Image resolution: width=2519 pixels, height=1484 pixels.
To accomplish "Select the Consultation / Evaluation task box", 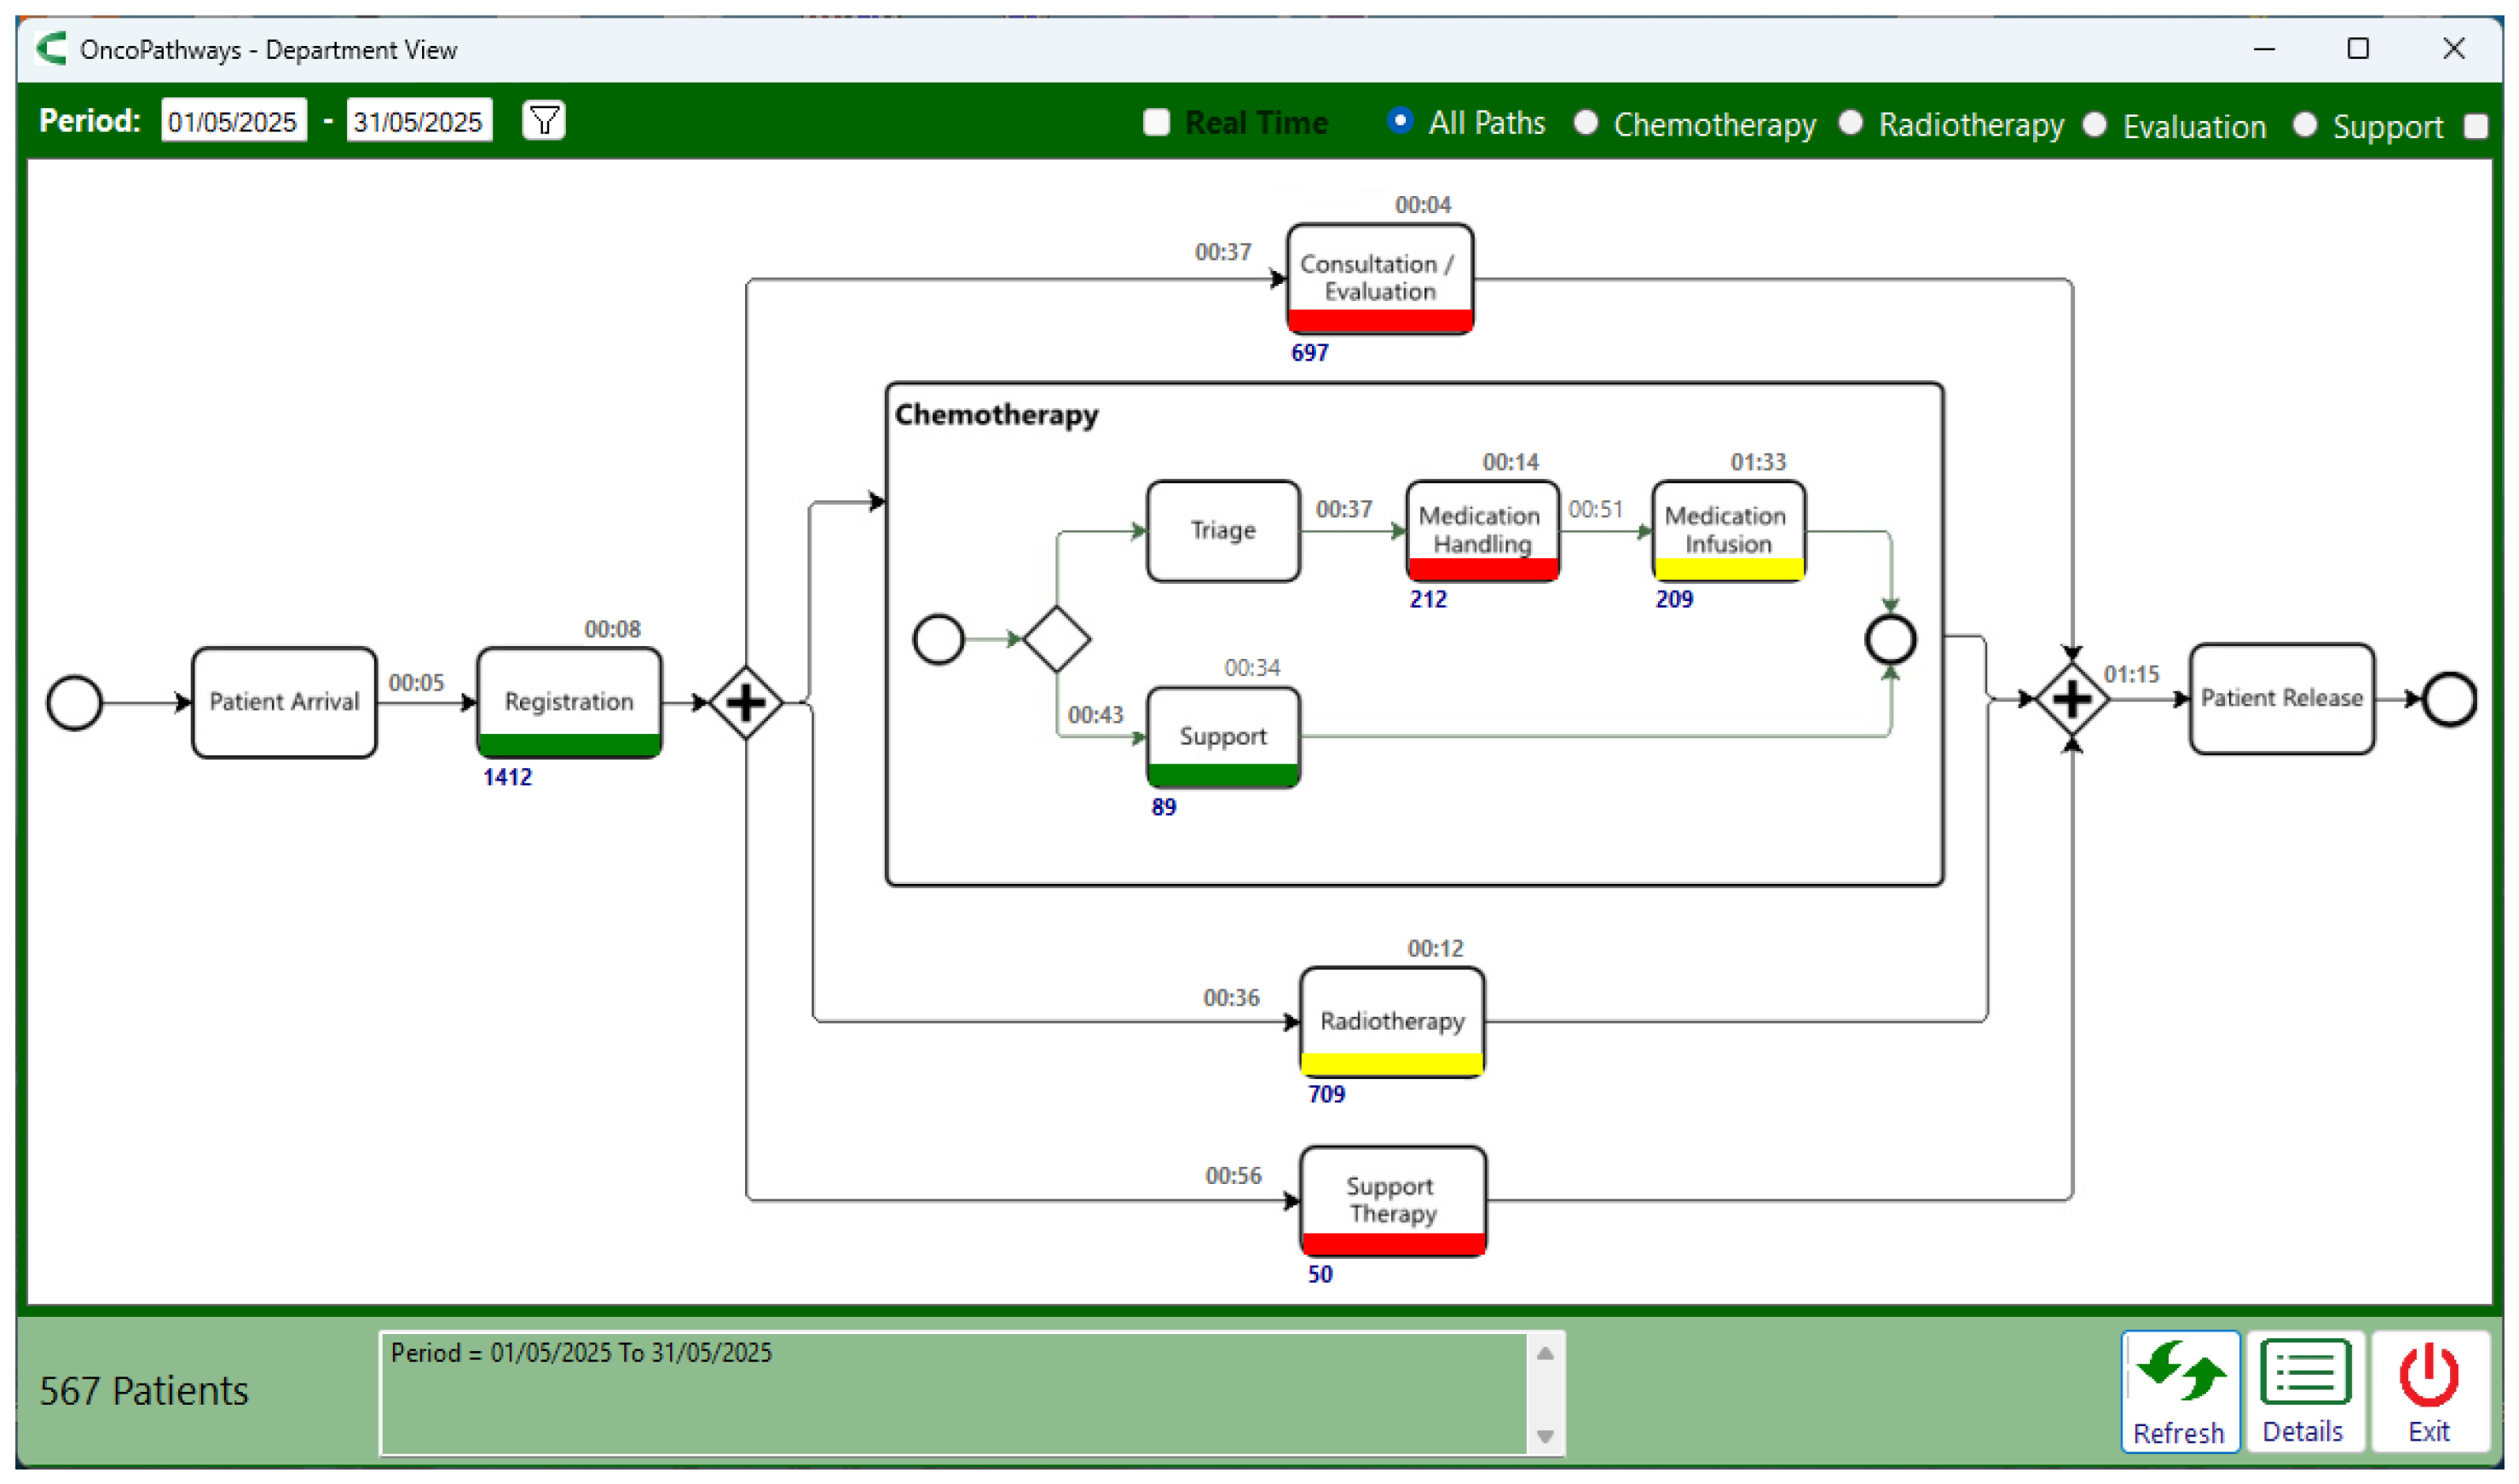I will point(1380,277).
